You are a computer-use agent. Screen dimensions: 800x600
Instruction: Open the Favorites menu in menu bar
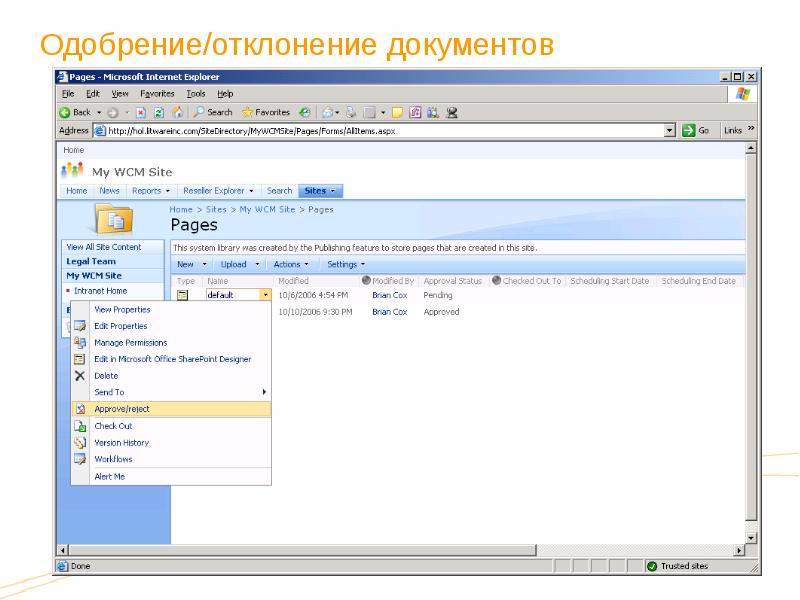[156, 93]
